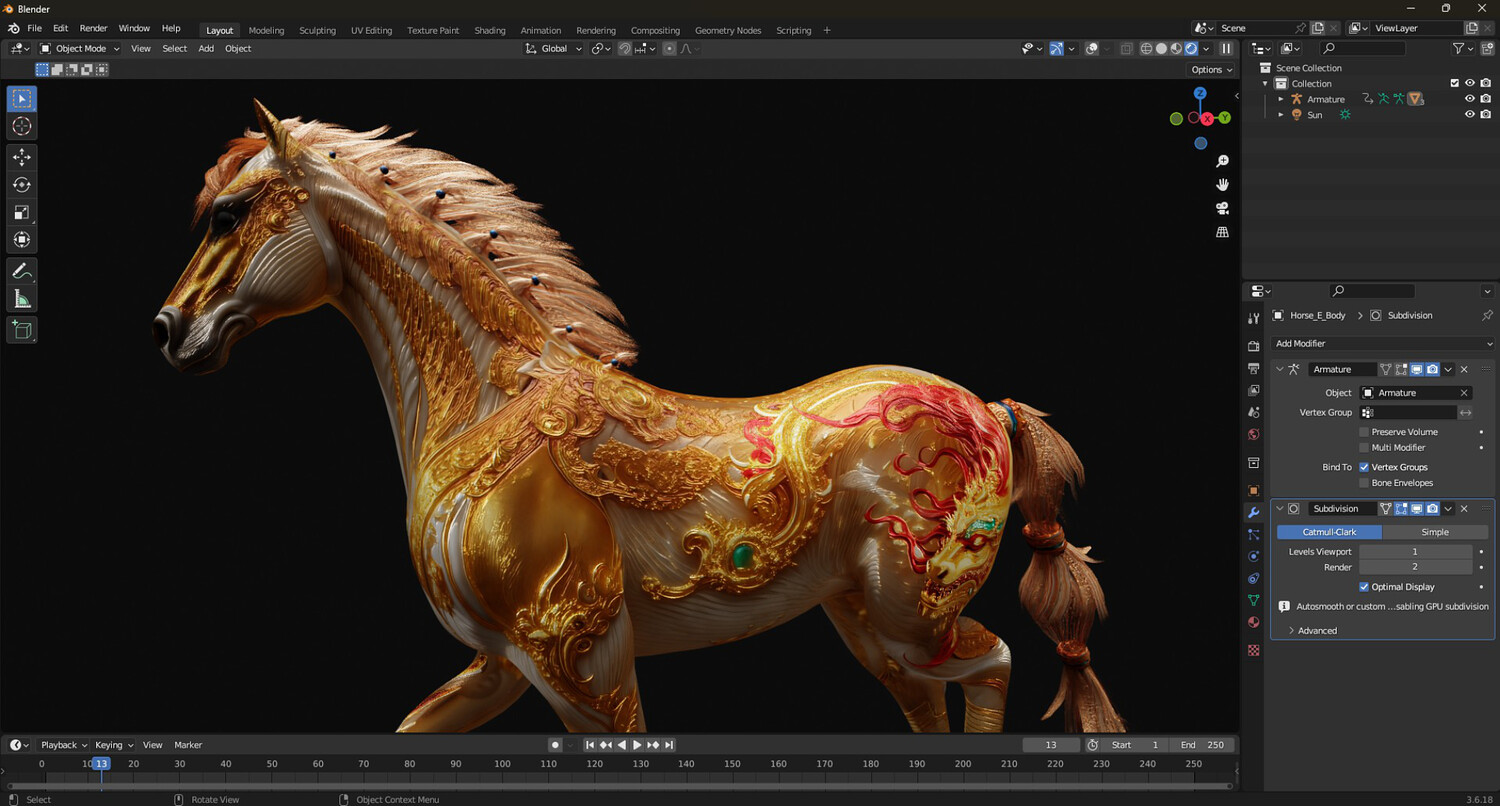Choose the Measure tool

22,298
